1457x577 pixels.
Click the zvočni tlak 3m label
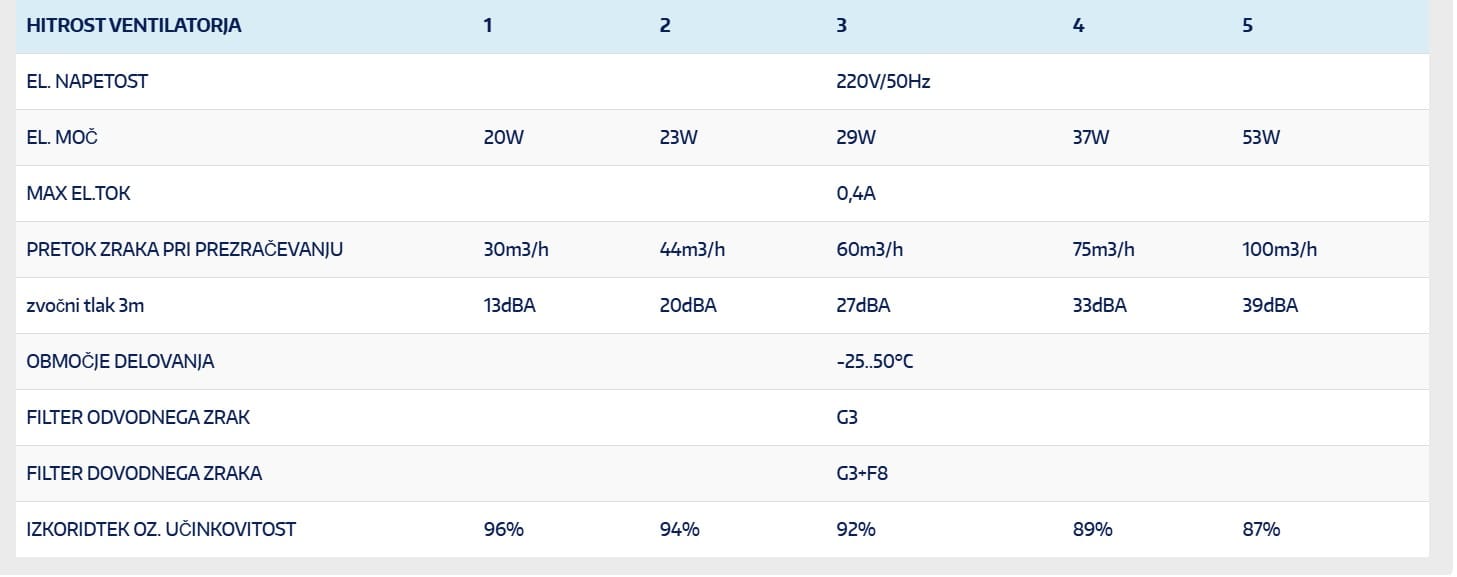(86, 306)
